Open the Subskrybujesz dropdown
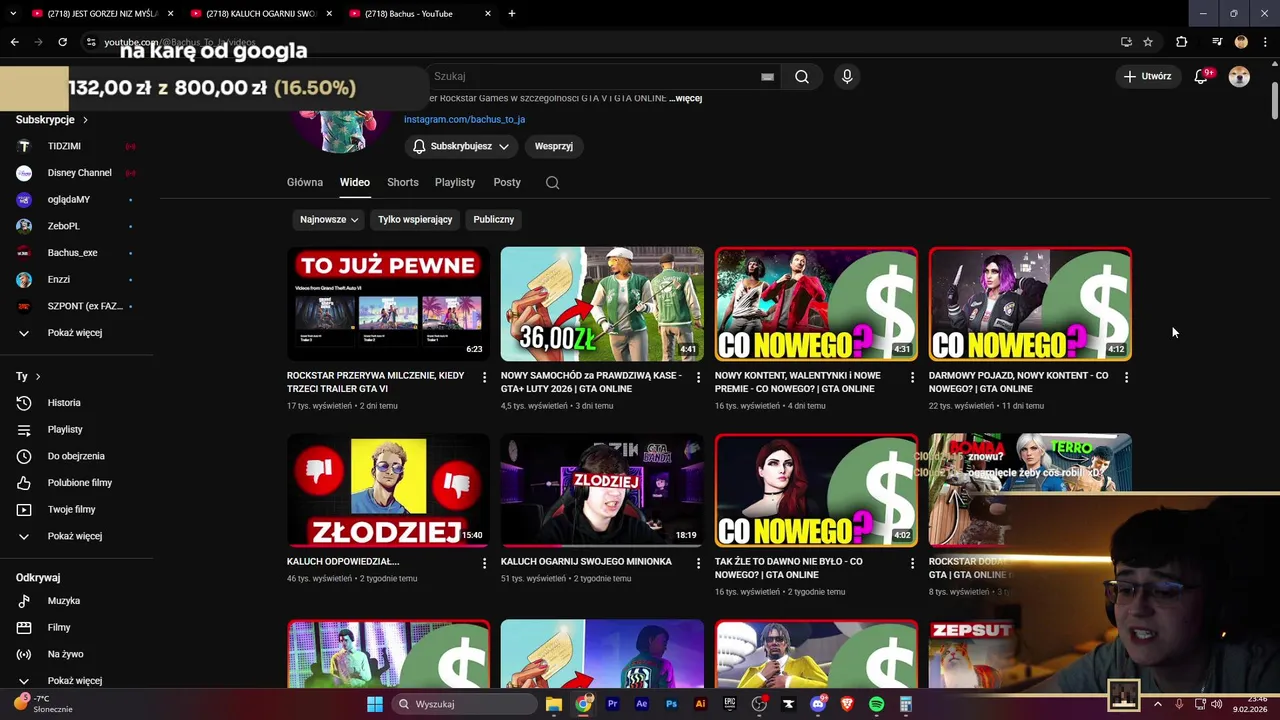 461,146
